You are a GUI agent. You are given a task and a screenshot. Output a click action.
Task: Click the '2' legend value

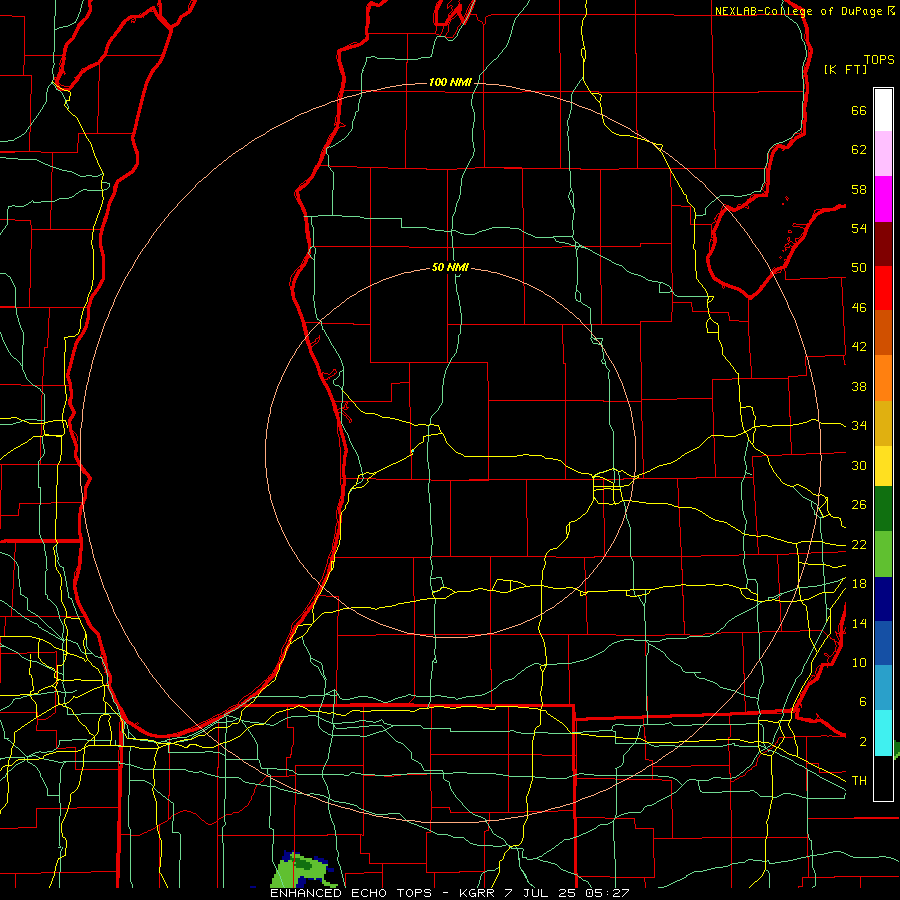(862, 742)
